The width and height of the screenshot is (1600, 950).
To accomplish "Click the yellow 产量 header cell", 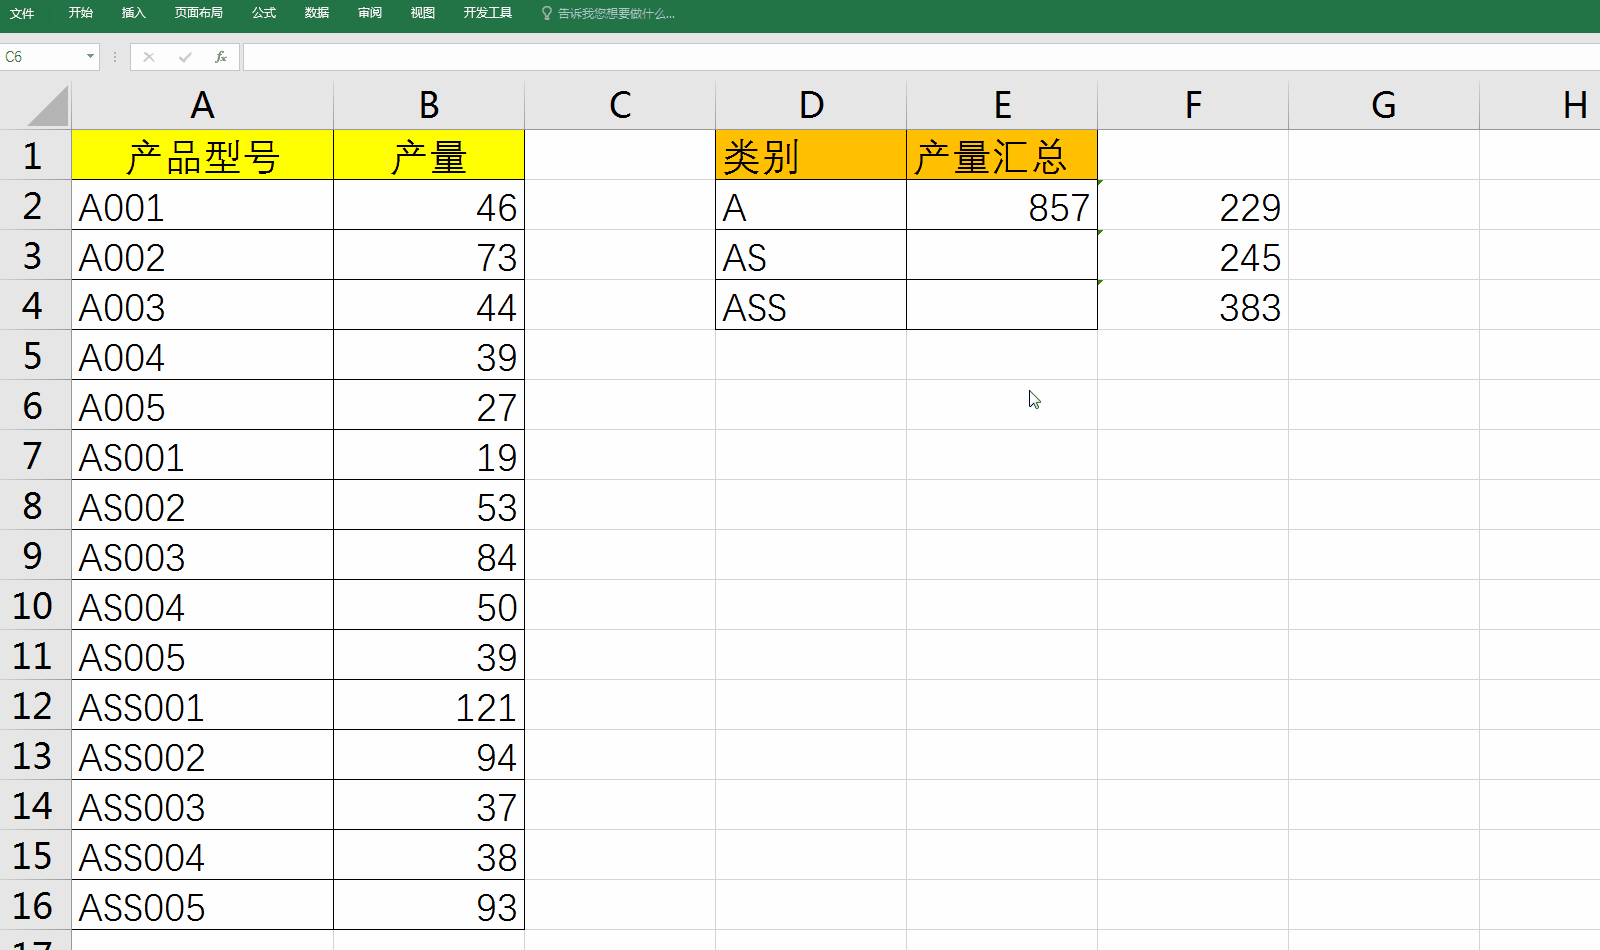I will point(429,155).
